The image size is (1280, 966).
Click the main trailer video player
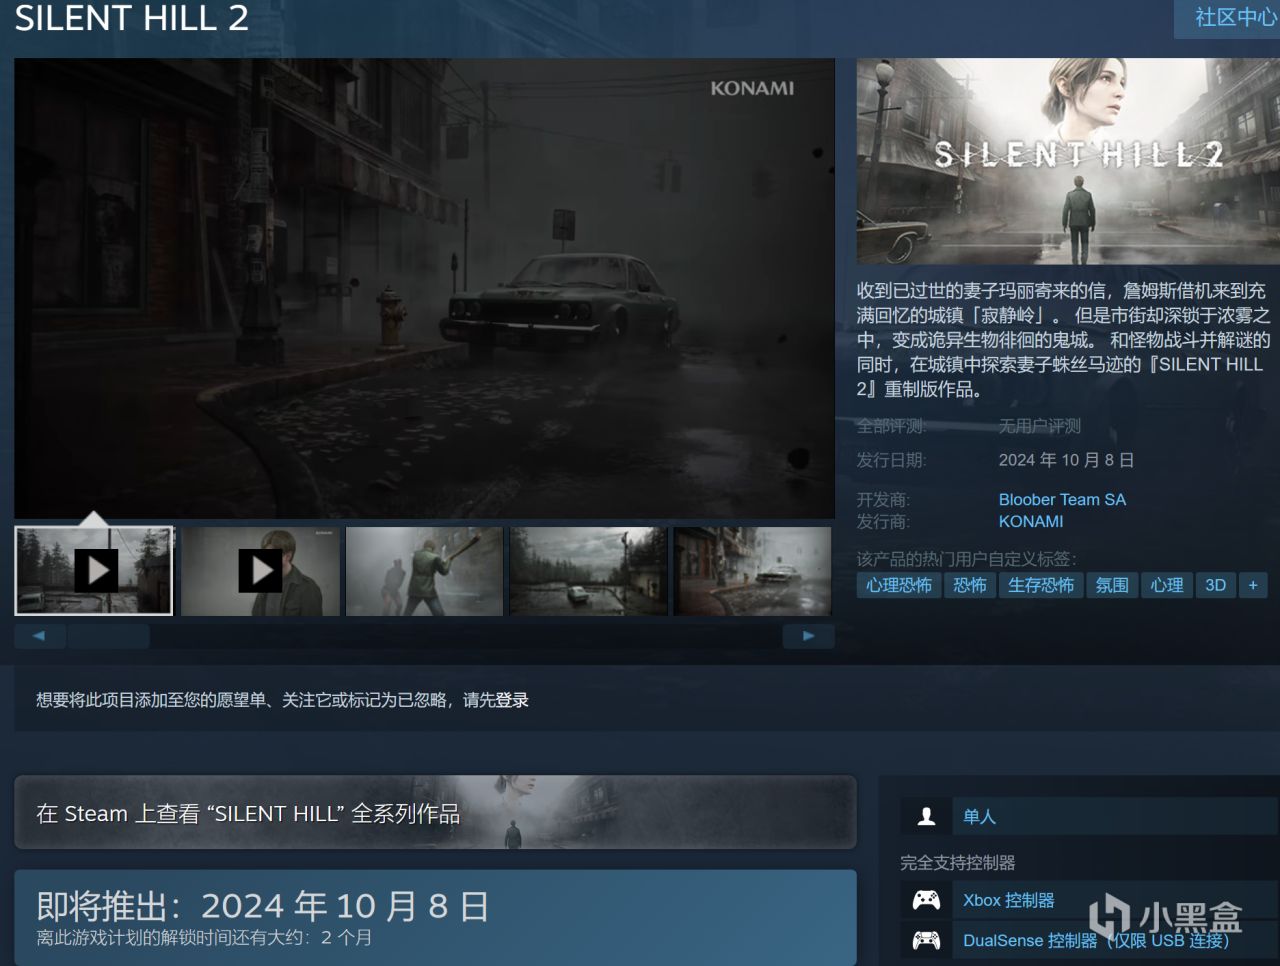point(424,288)
